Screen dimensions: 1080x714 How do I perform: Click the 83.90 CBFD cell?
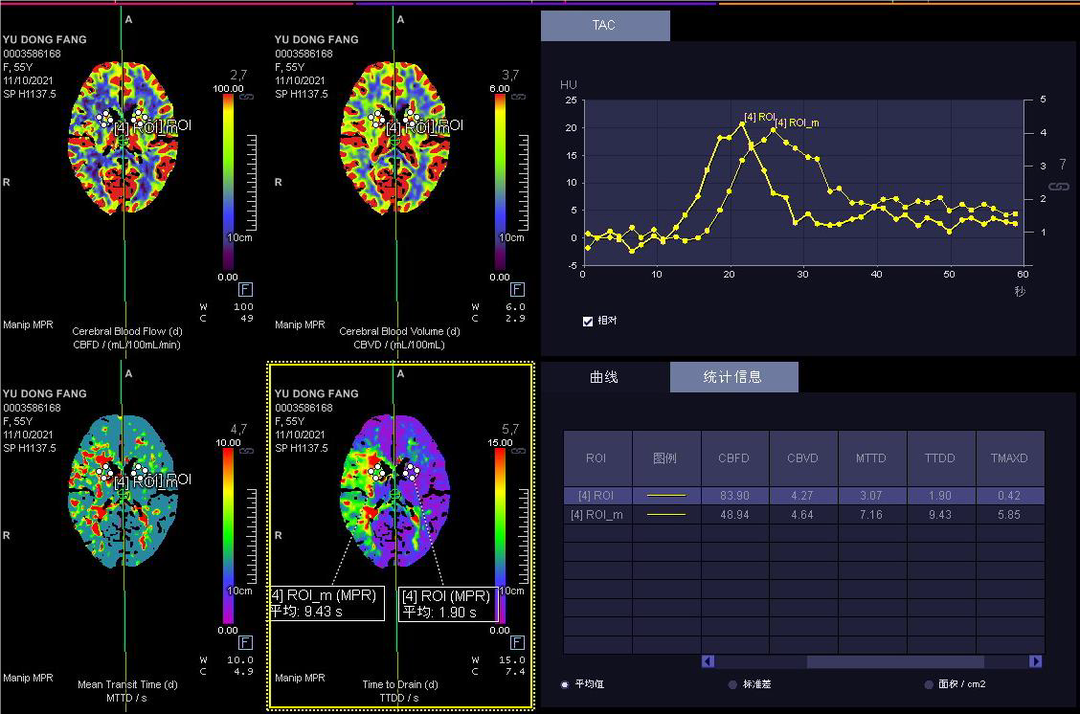click(x=735, y=496)
